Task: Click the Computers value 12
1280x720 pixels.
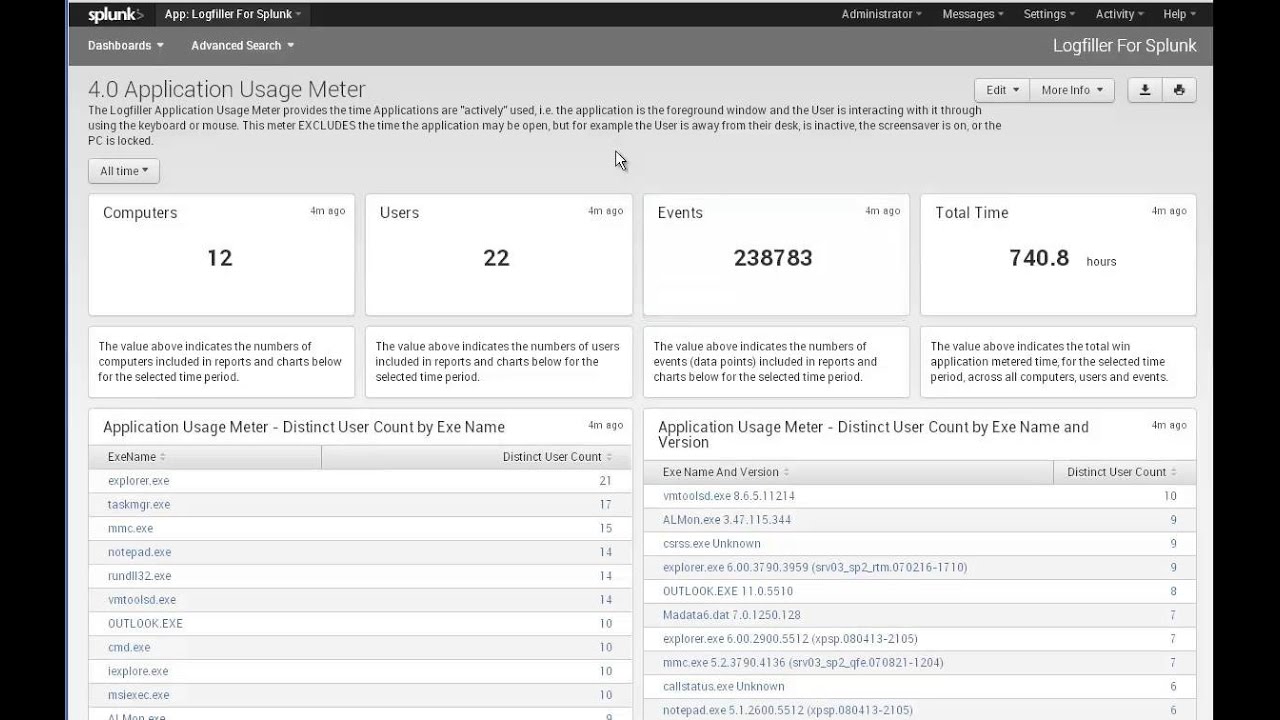Action: click(x=220, y=258)
